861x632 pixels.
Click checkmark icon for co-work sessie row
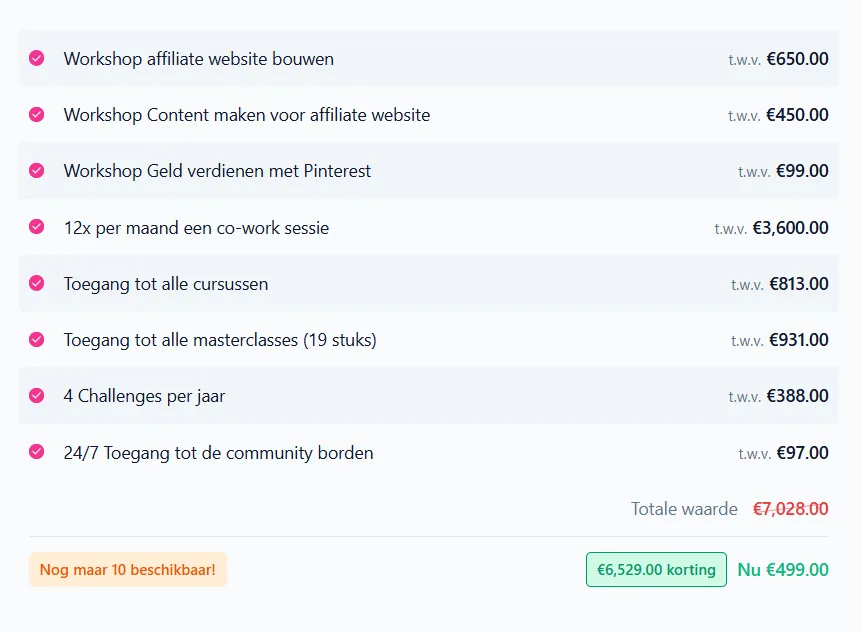point(37,227)
